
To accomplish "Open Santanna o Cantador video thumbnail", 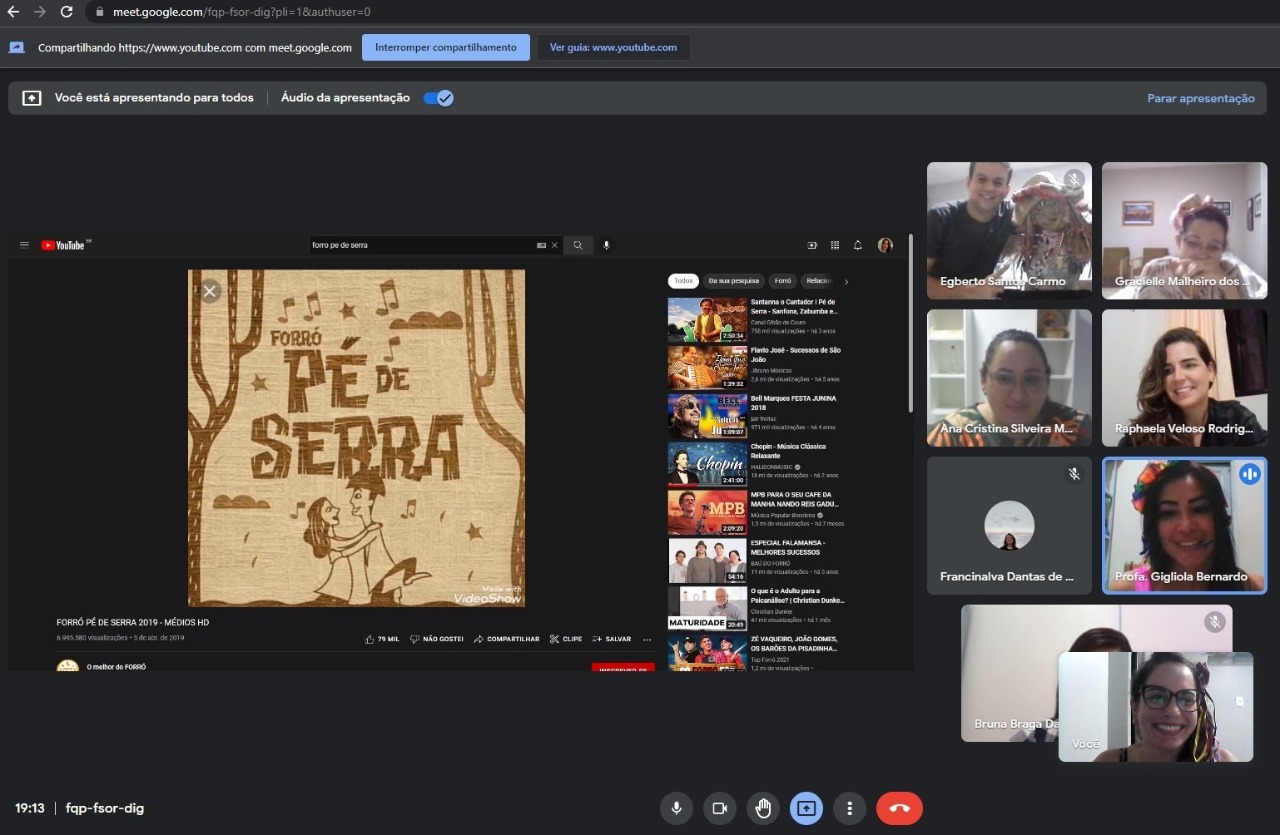I will 707,319.
